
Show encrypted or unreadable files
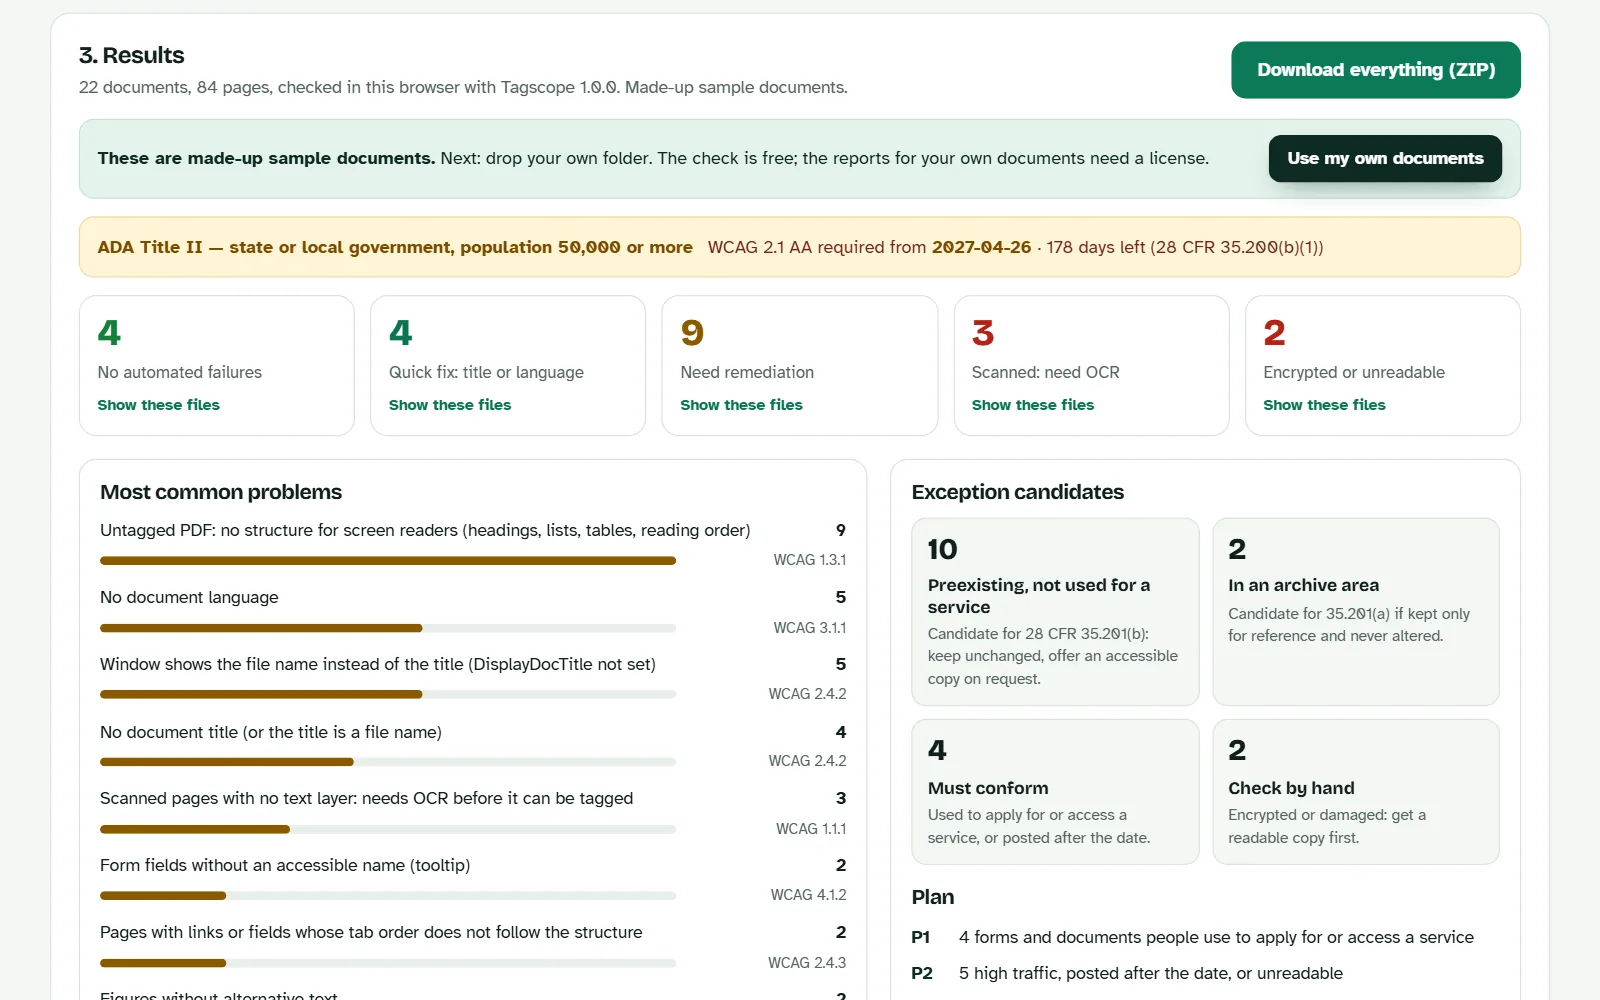coord(1324,405)
